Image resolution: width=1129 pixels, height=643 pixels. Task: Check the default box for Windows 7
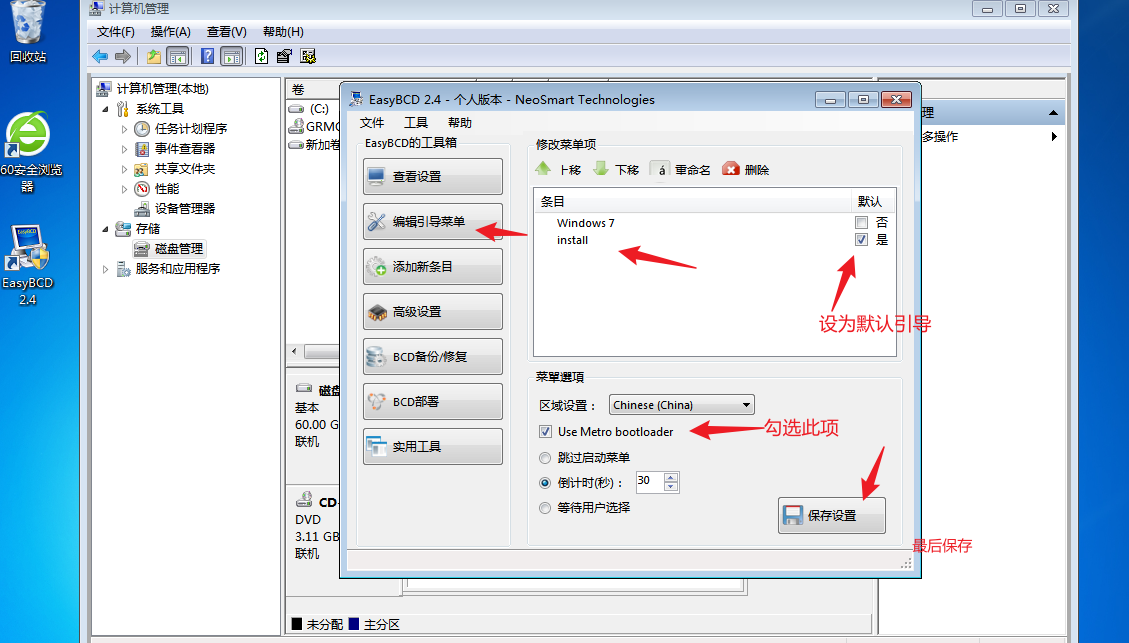pyautogui.click(x=861, y=223)
